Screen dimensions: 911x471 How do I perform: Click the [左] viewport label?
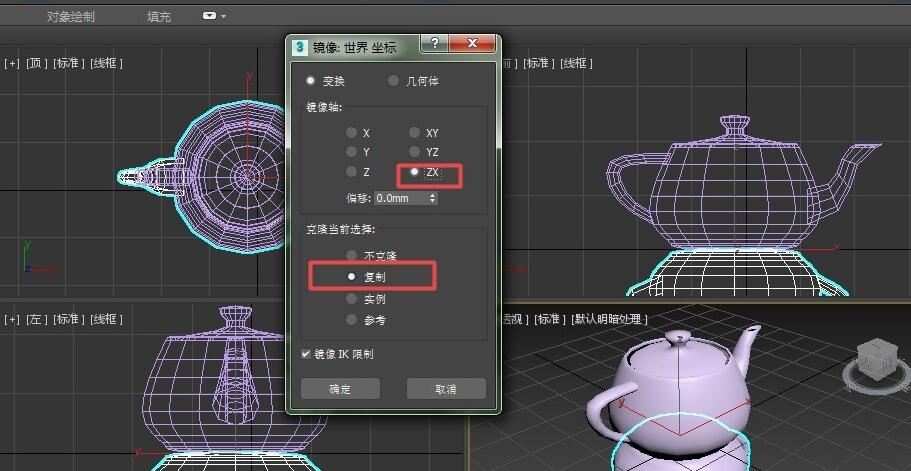(37, 319)
